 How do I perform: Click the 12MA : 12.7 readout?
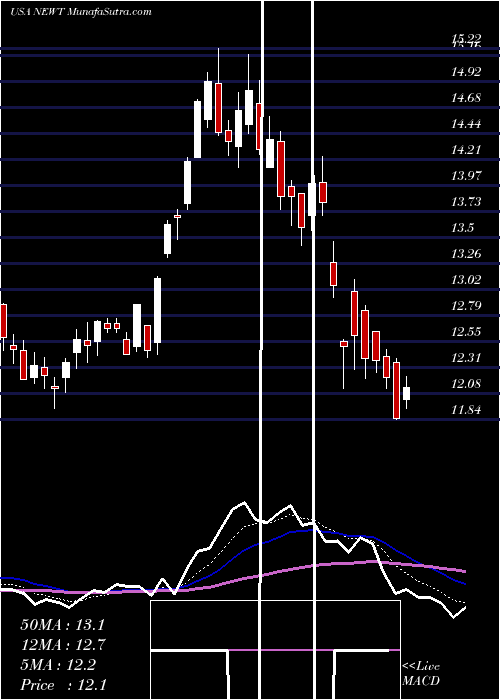pyautogui.click(x=63, y=645)
